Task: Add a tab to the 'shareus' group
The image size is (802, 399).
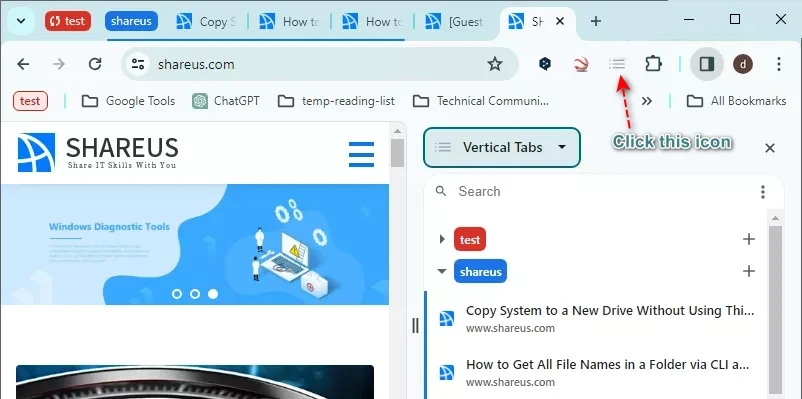Action: point(749,271)
